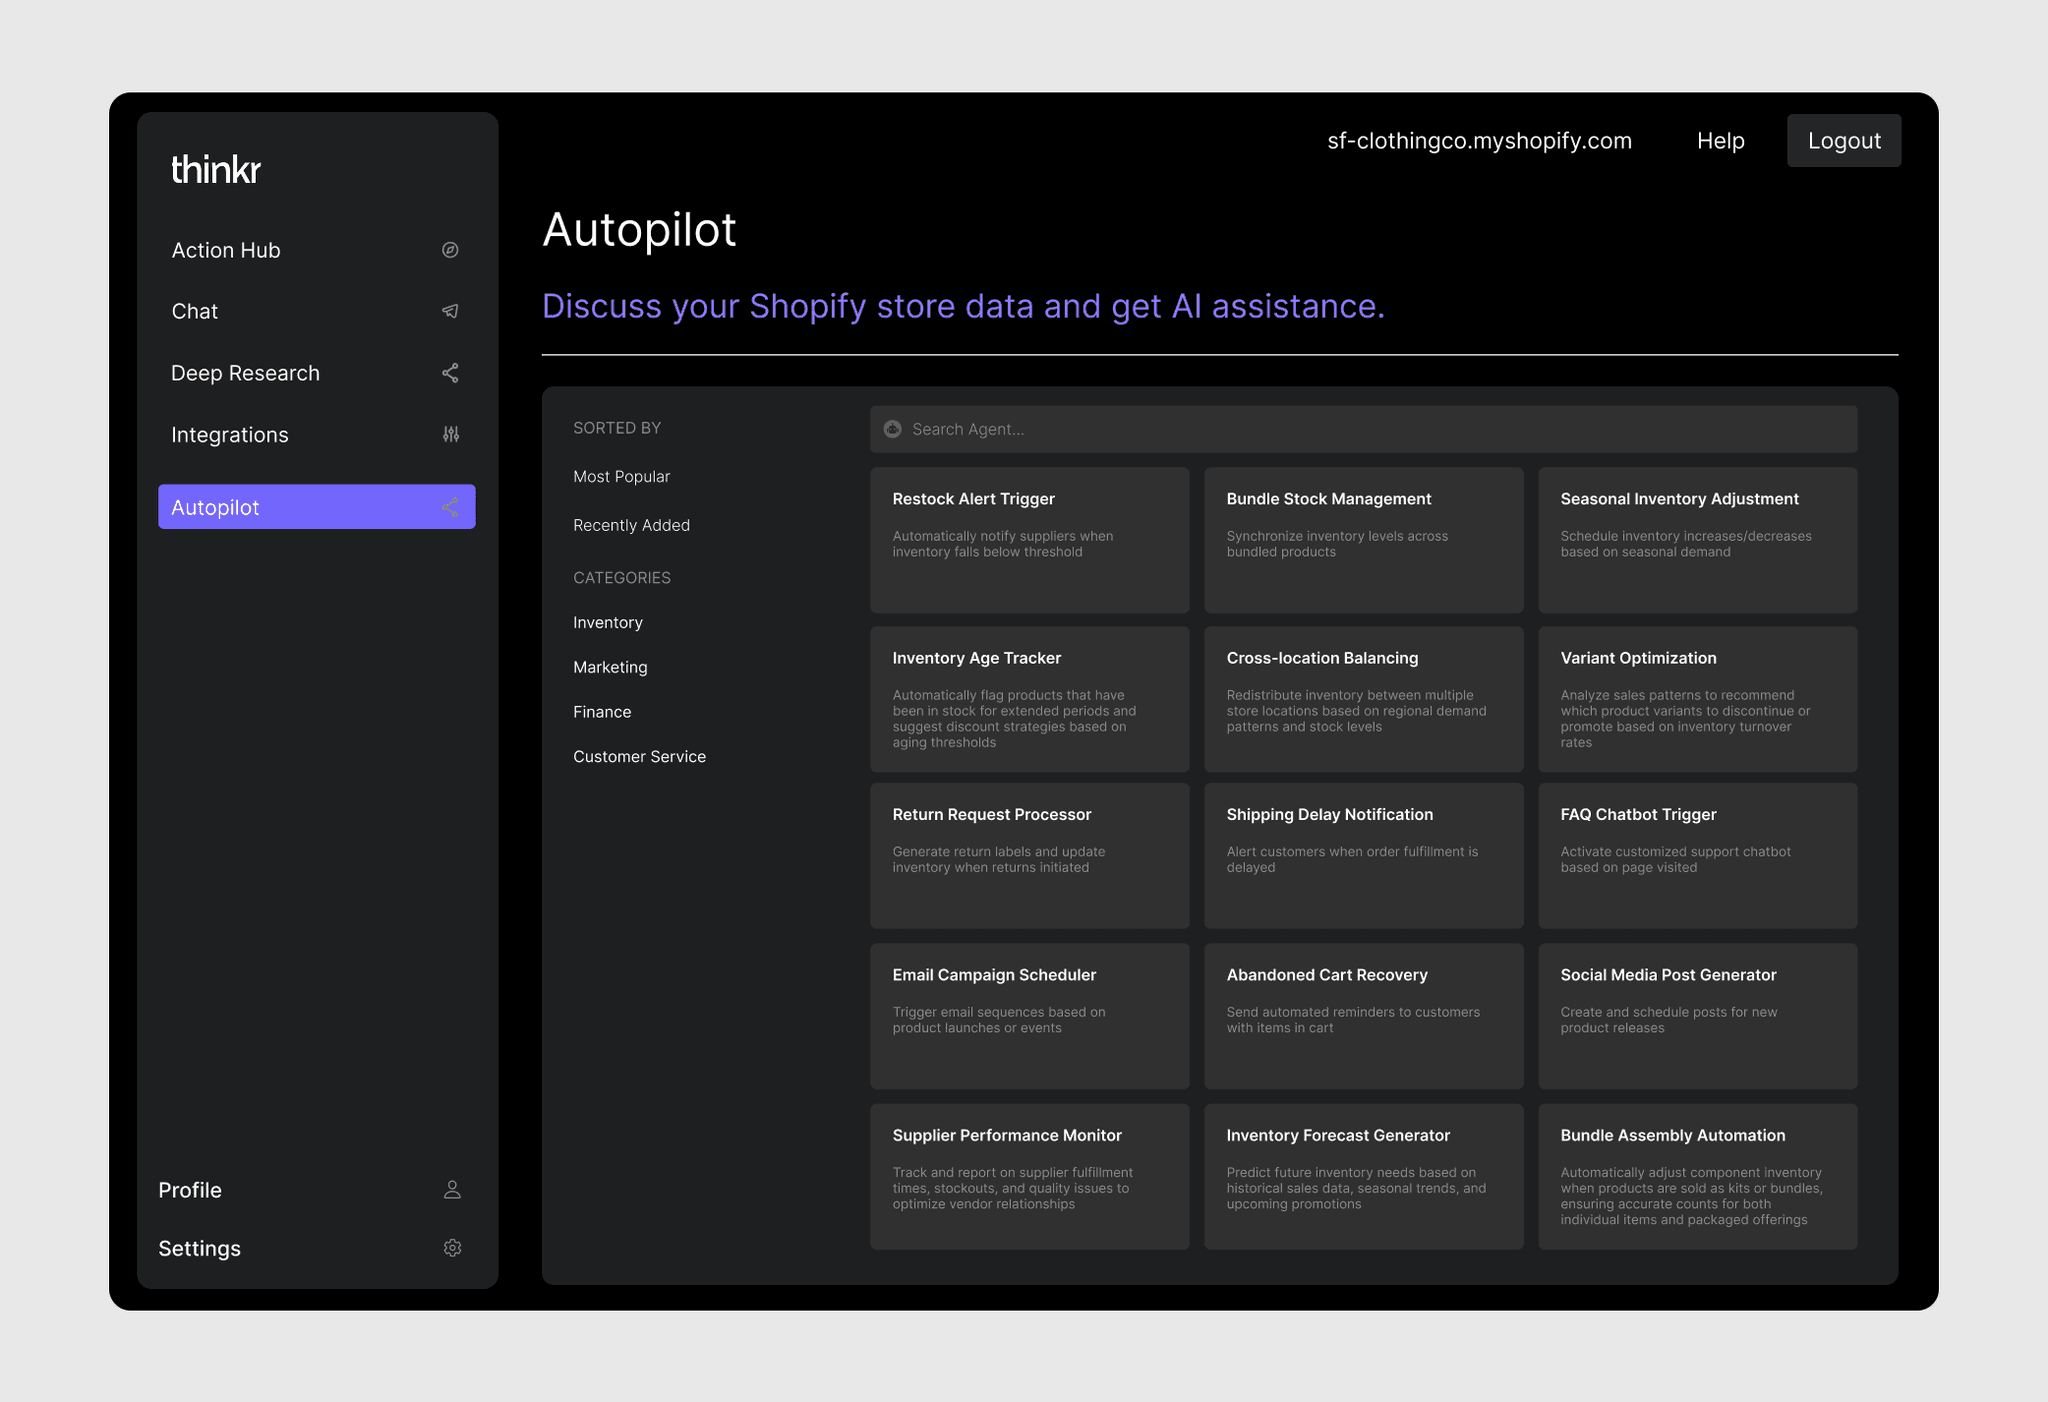
Task: Click the sliders icon next to Integrations
Action: click(450, 434)
